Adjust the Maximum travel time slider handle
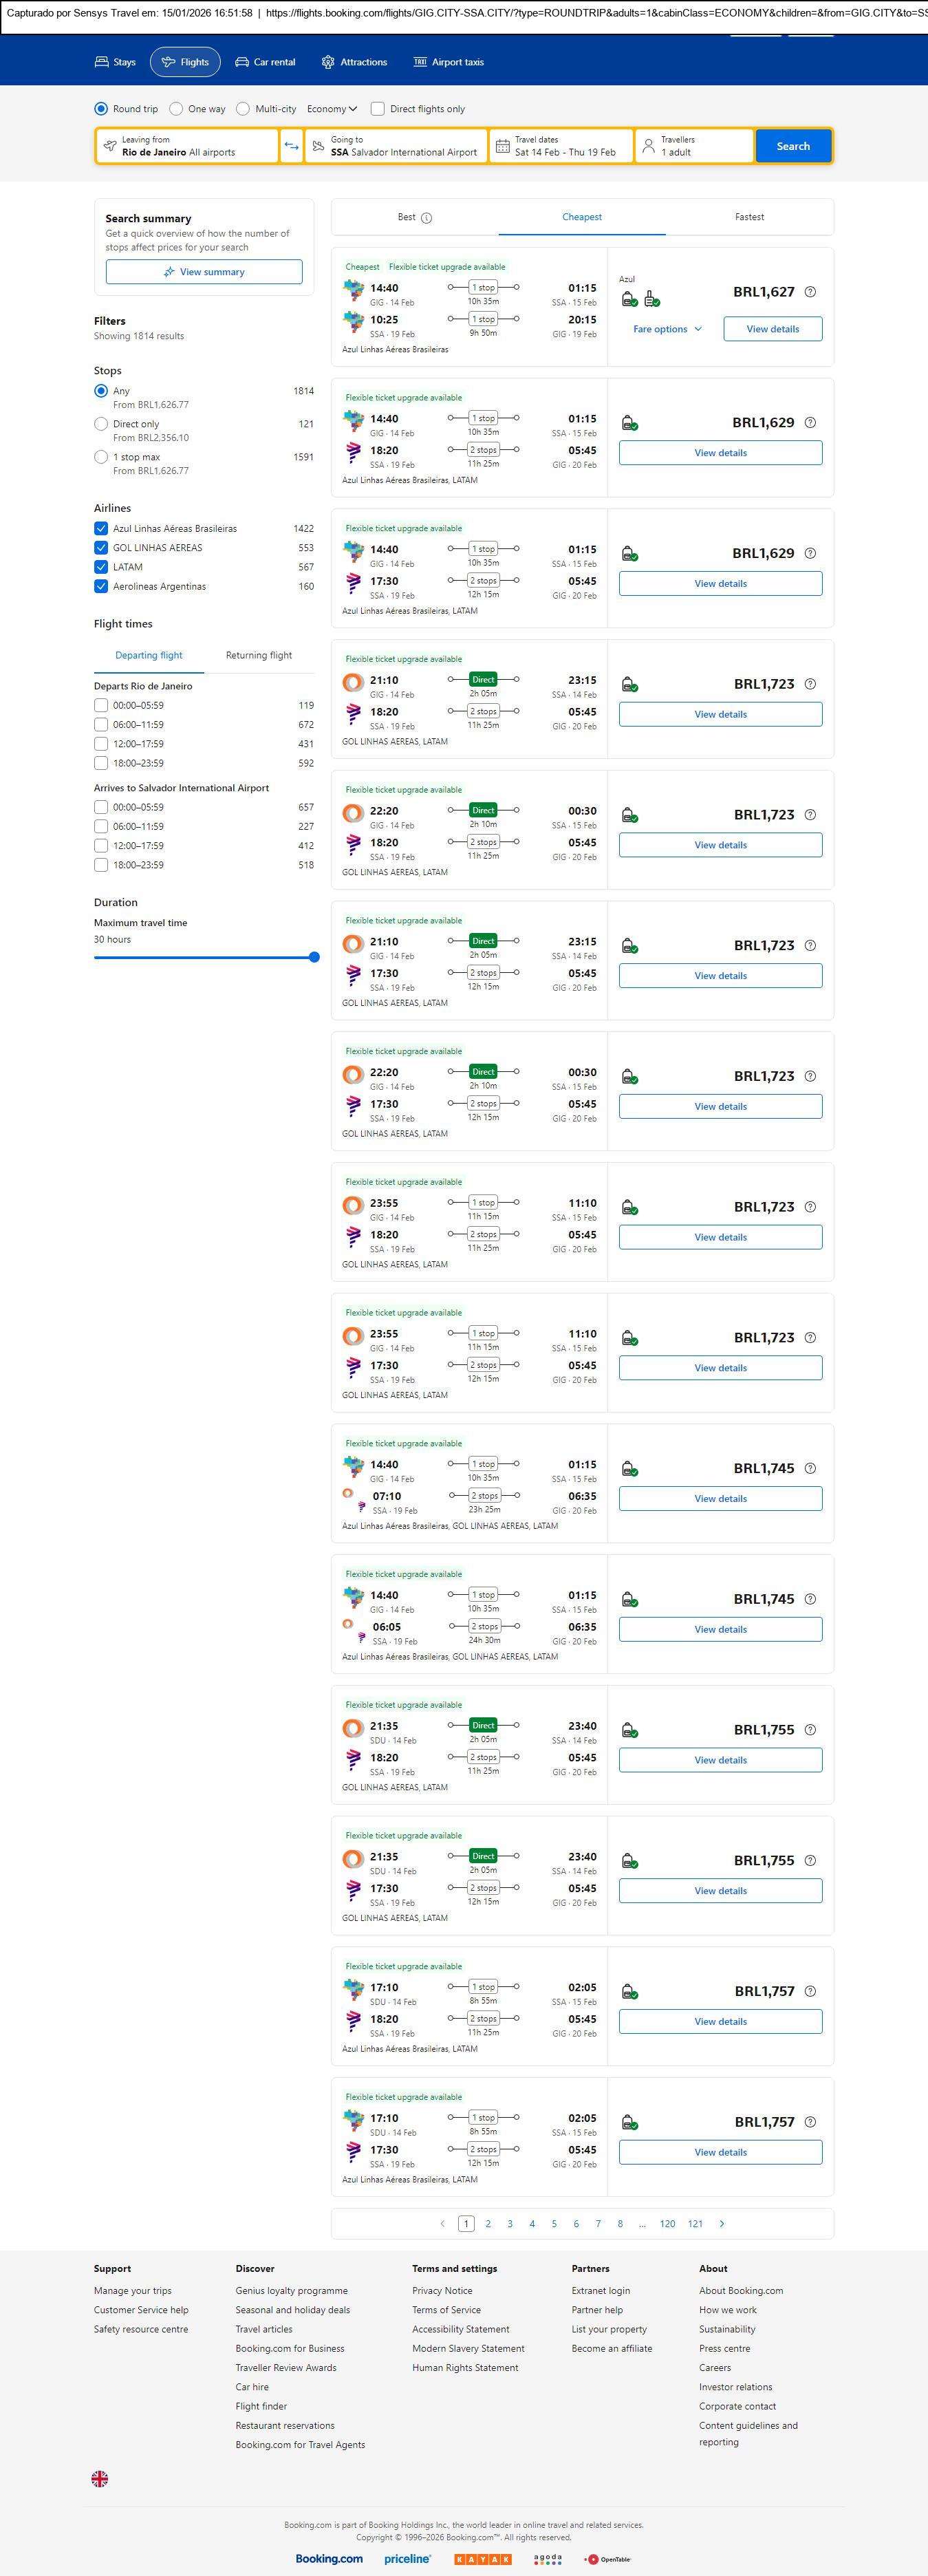This screenshot has height=2576, width=928. click(x=314, y=957)
